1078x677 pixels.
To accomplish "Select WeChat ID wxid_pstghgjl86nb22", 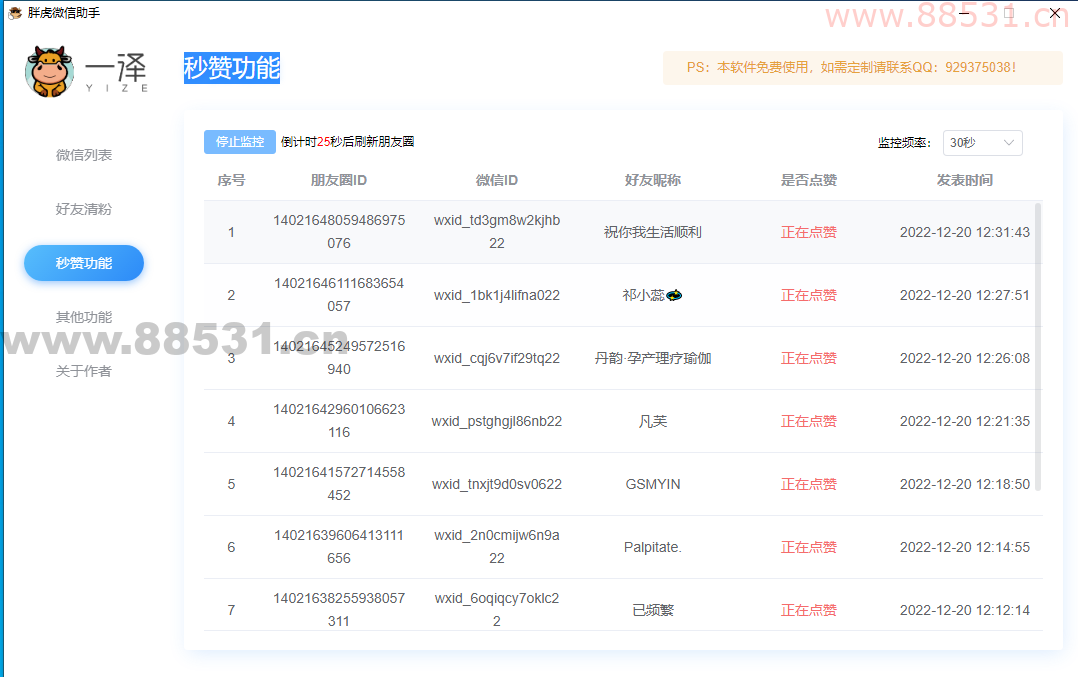I will coord(497,421).
